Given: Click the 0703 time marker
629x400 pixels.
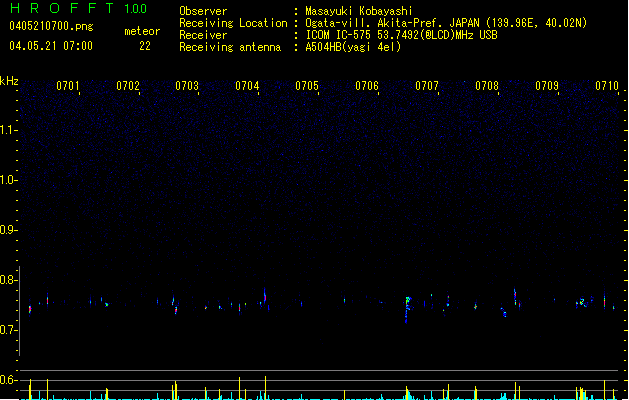Looking at the screenshot, I should (187, 86).
